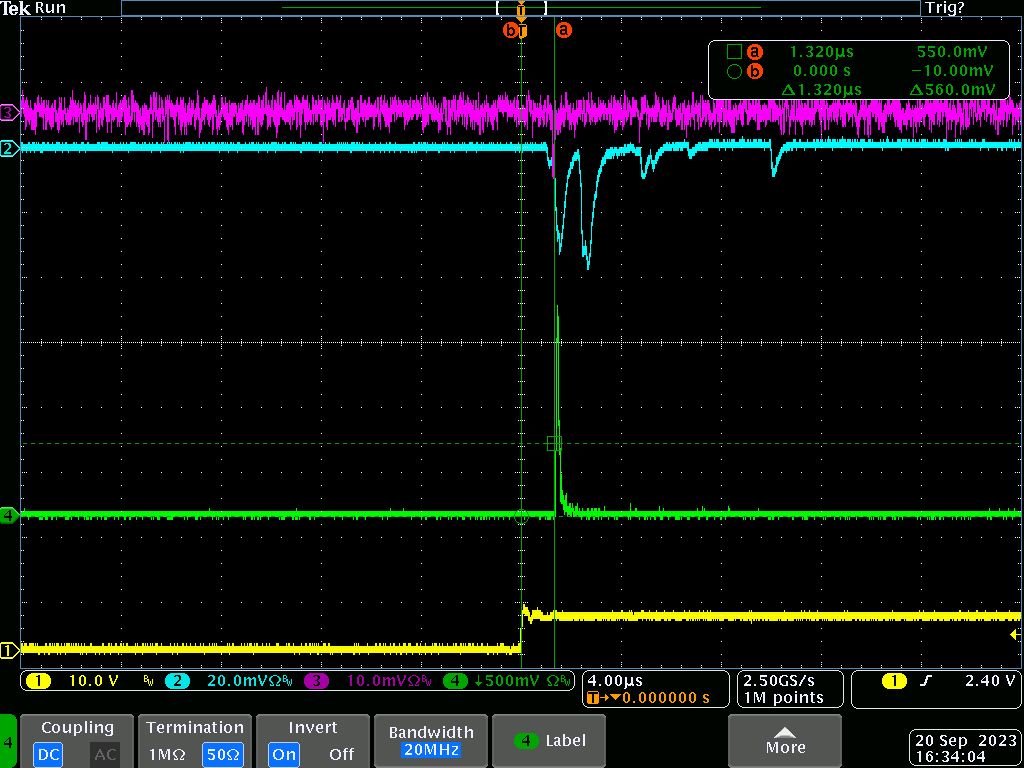Click the channel 3 magenta ground marker
Screen dimensions: 1024x768
(x=8, y=112)
